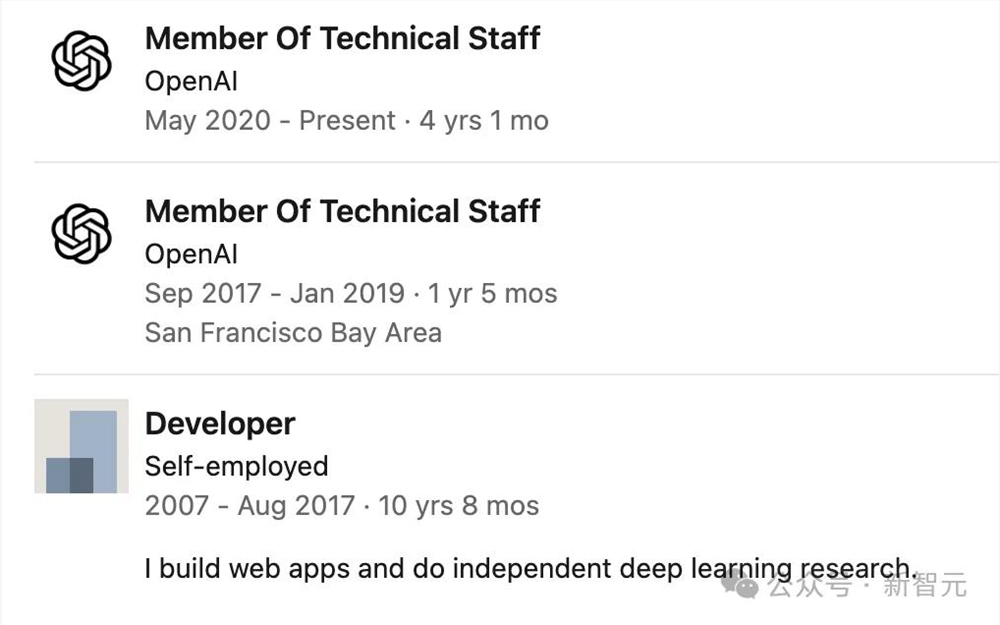Image resolution: width=1000 pixels, height=625 pixels.
Task: Click OpenAI company name under May 2020 role
Action: (x=191, y=82)
